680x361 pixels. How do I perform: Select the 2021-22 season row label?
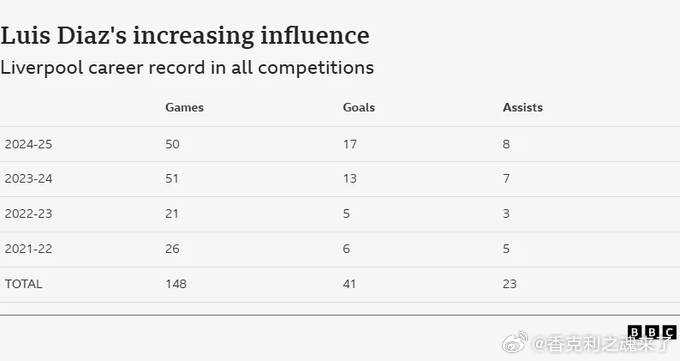pos(29,249)
